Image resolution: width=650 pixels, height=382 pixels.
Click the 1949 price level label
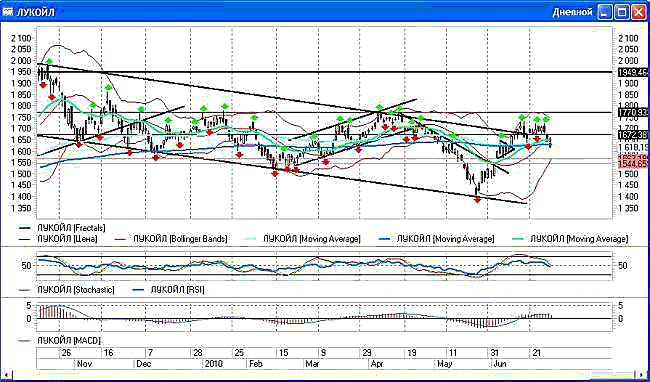click(632, 72)
